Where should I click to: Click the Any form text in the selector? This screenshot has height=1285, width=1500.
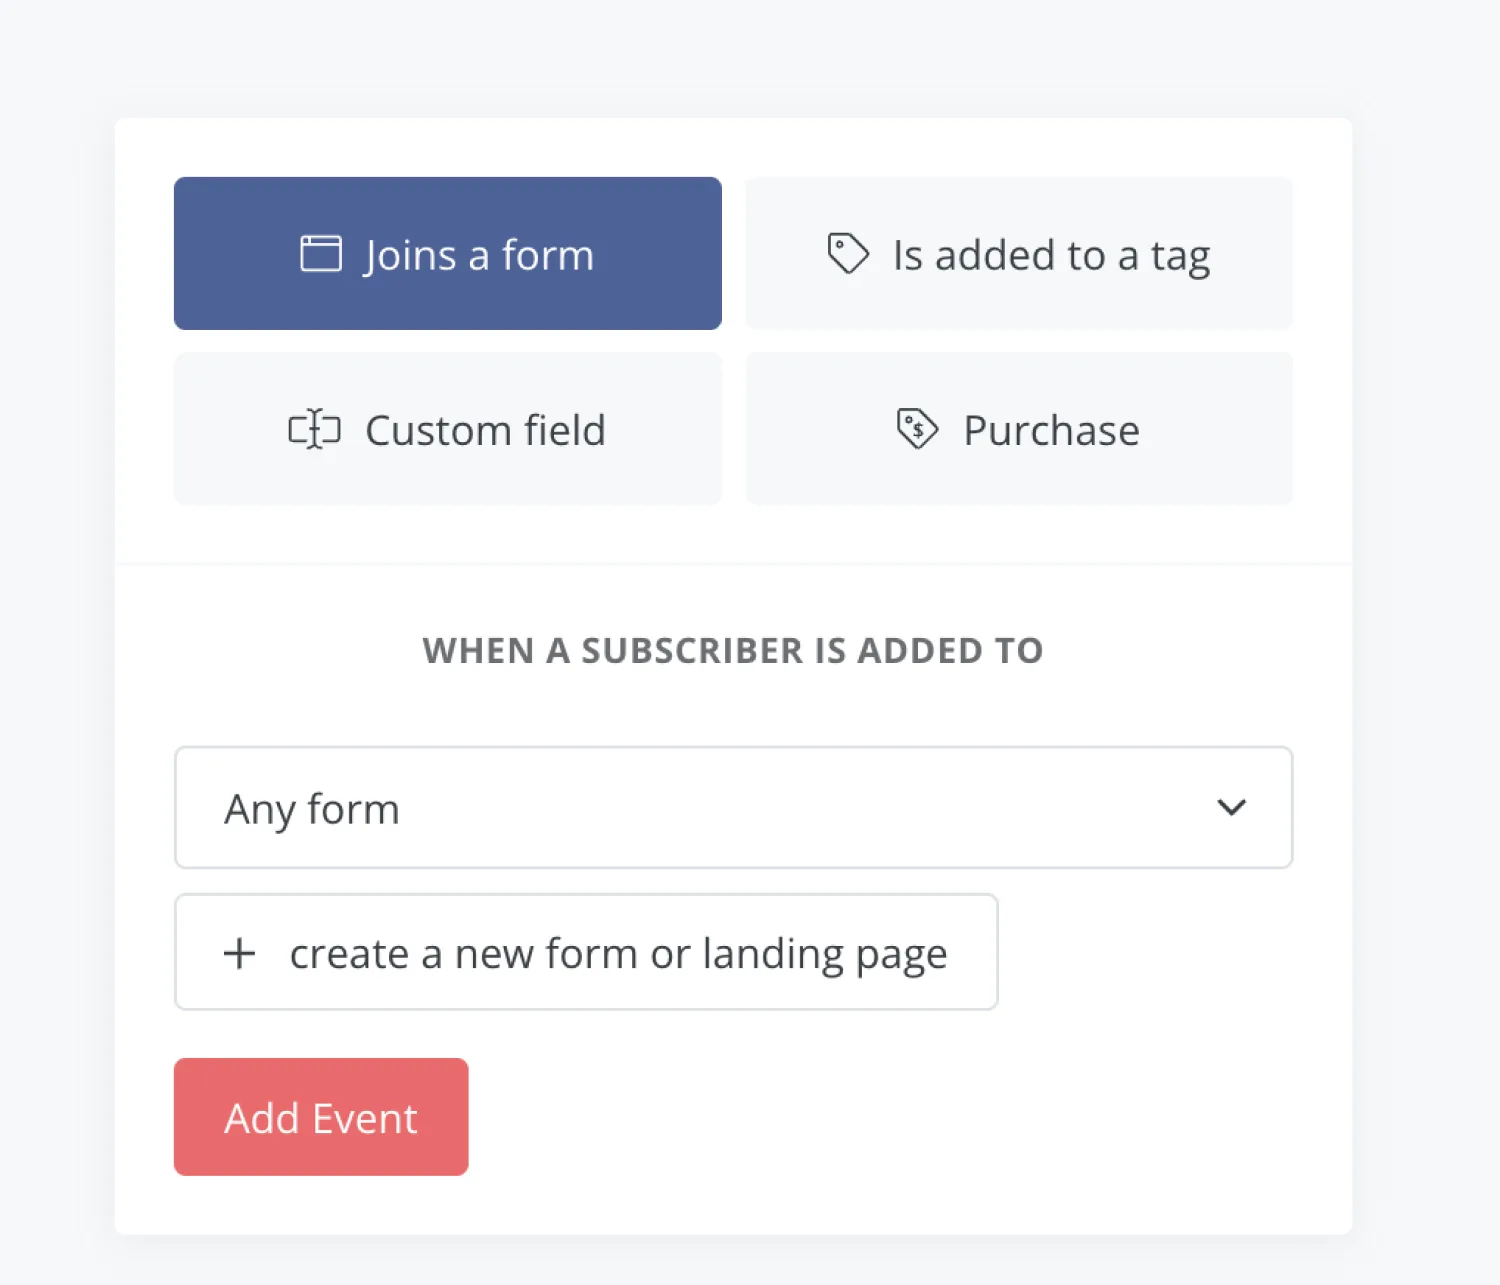click(x=312, y=809)
